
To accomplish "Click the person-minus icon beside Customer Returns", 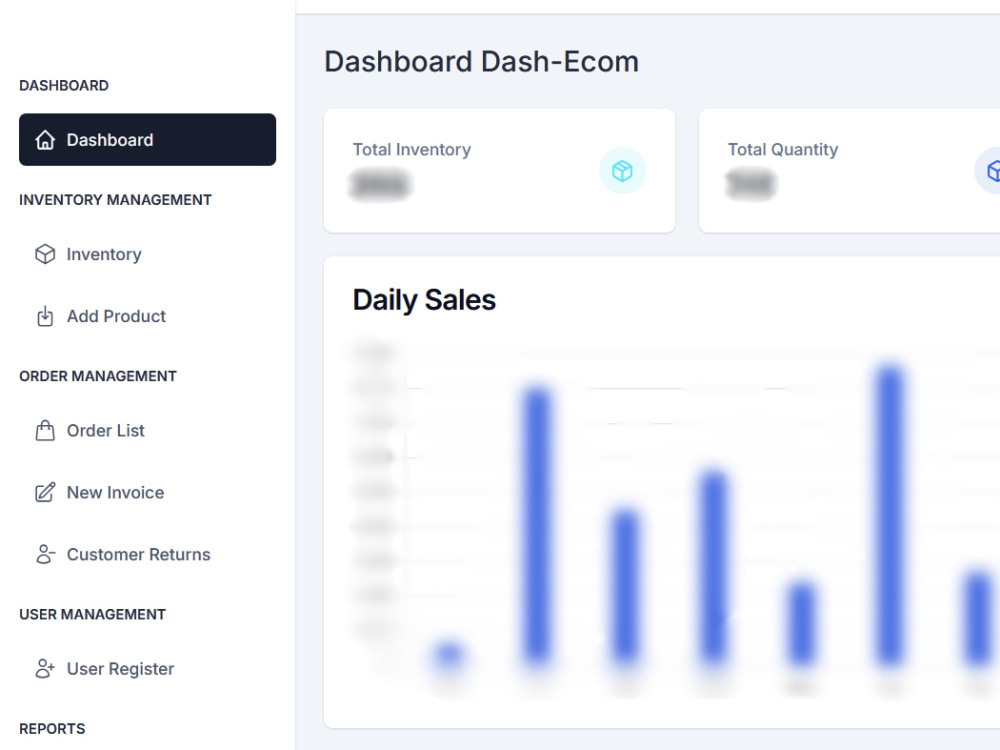I will click(45, 554).
